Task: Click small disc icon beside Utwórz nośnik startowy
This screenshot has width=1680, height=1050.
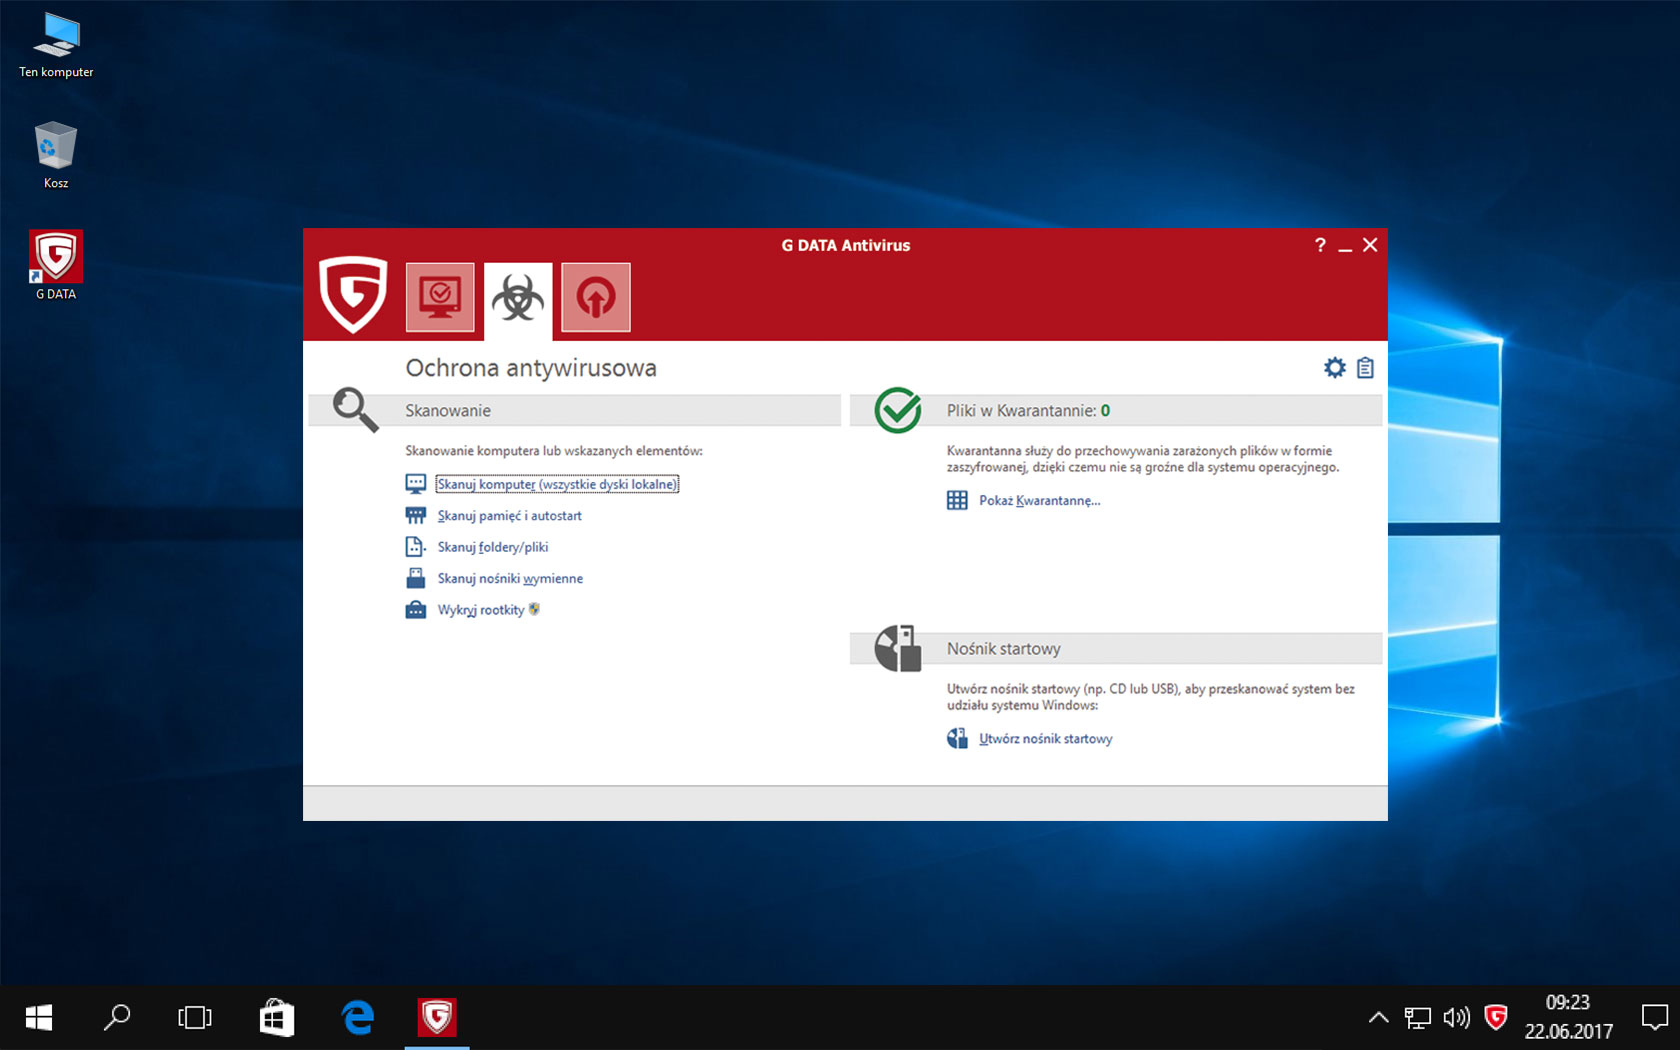Action: coord(957,739)
